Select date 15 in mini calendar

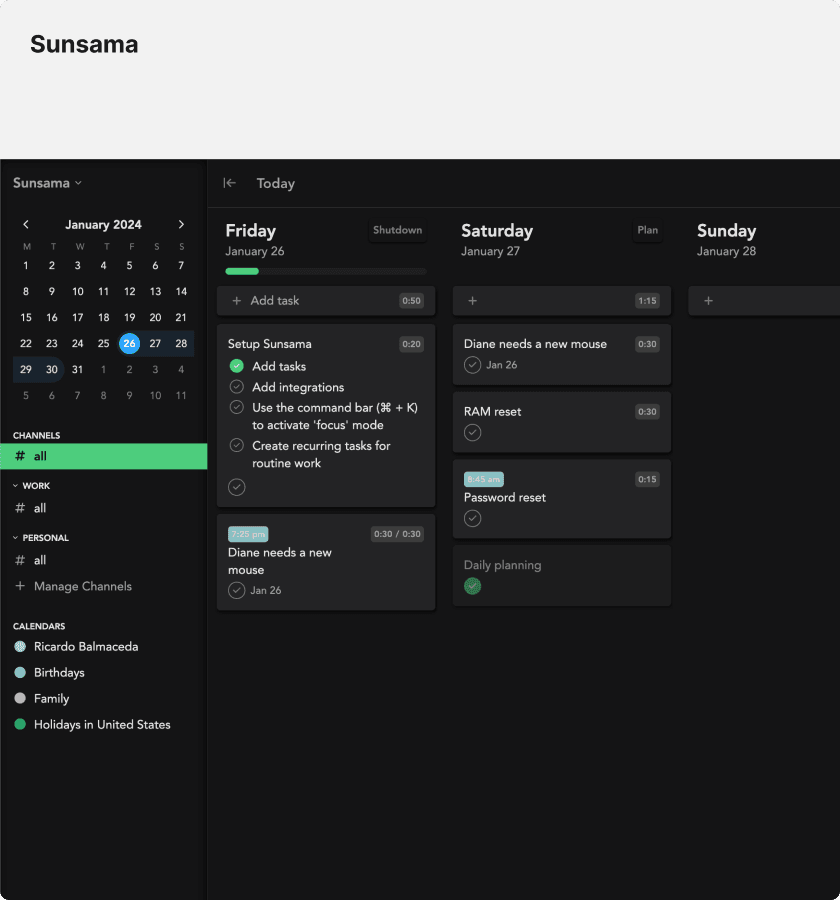point(26,317)
